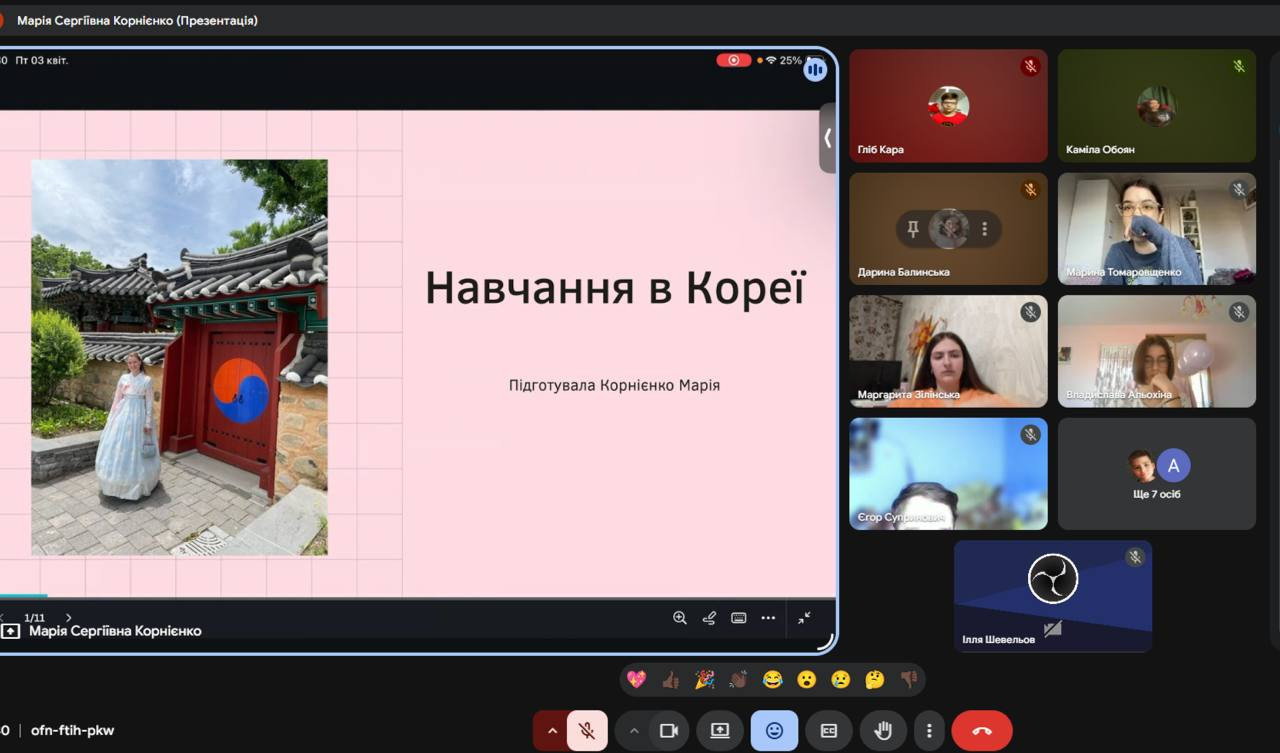Leave the call with the red button

[x=981, y=731]
